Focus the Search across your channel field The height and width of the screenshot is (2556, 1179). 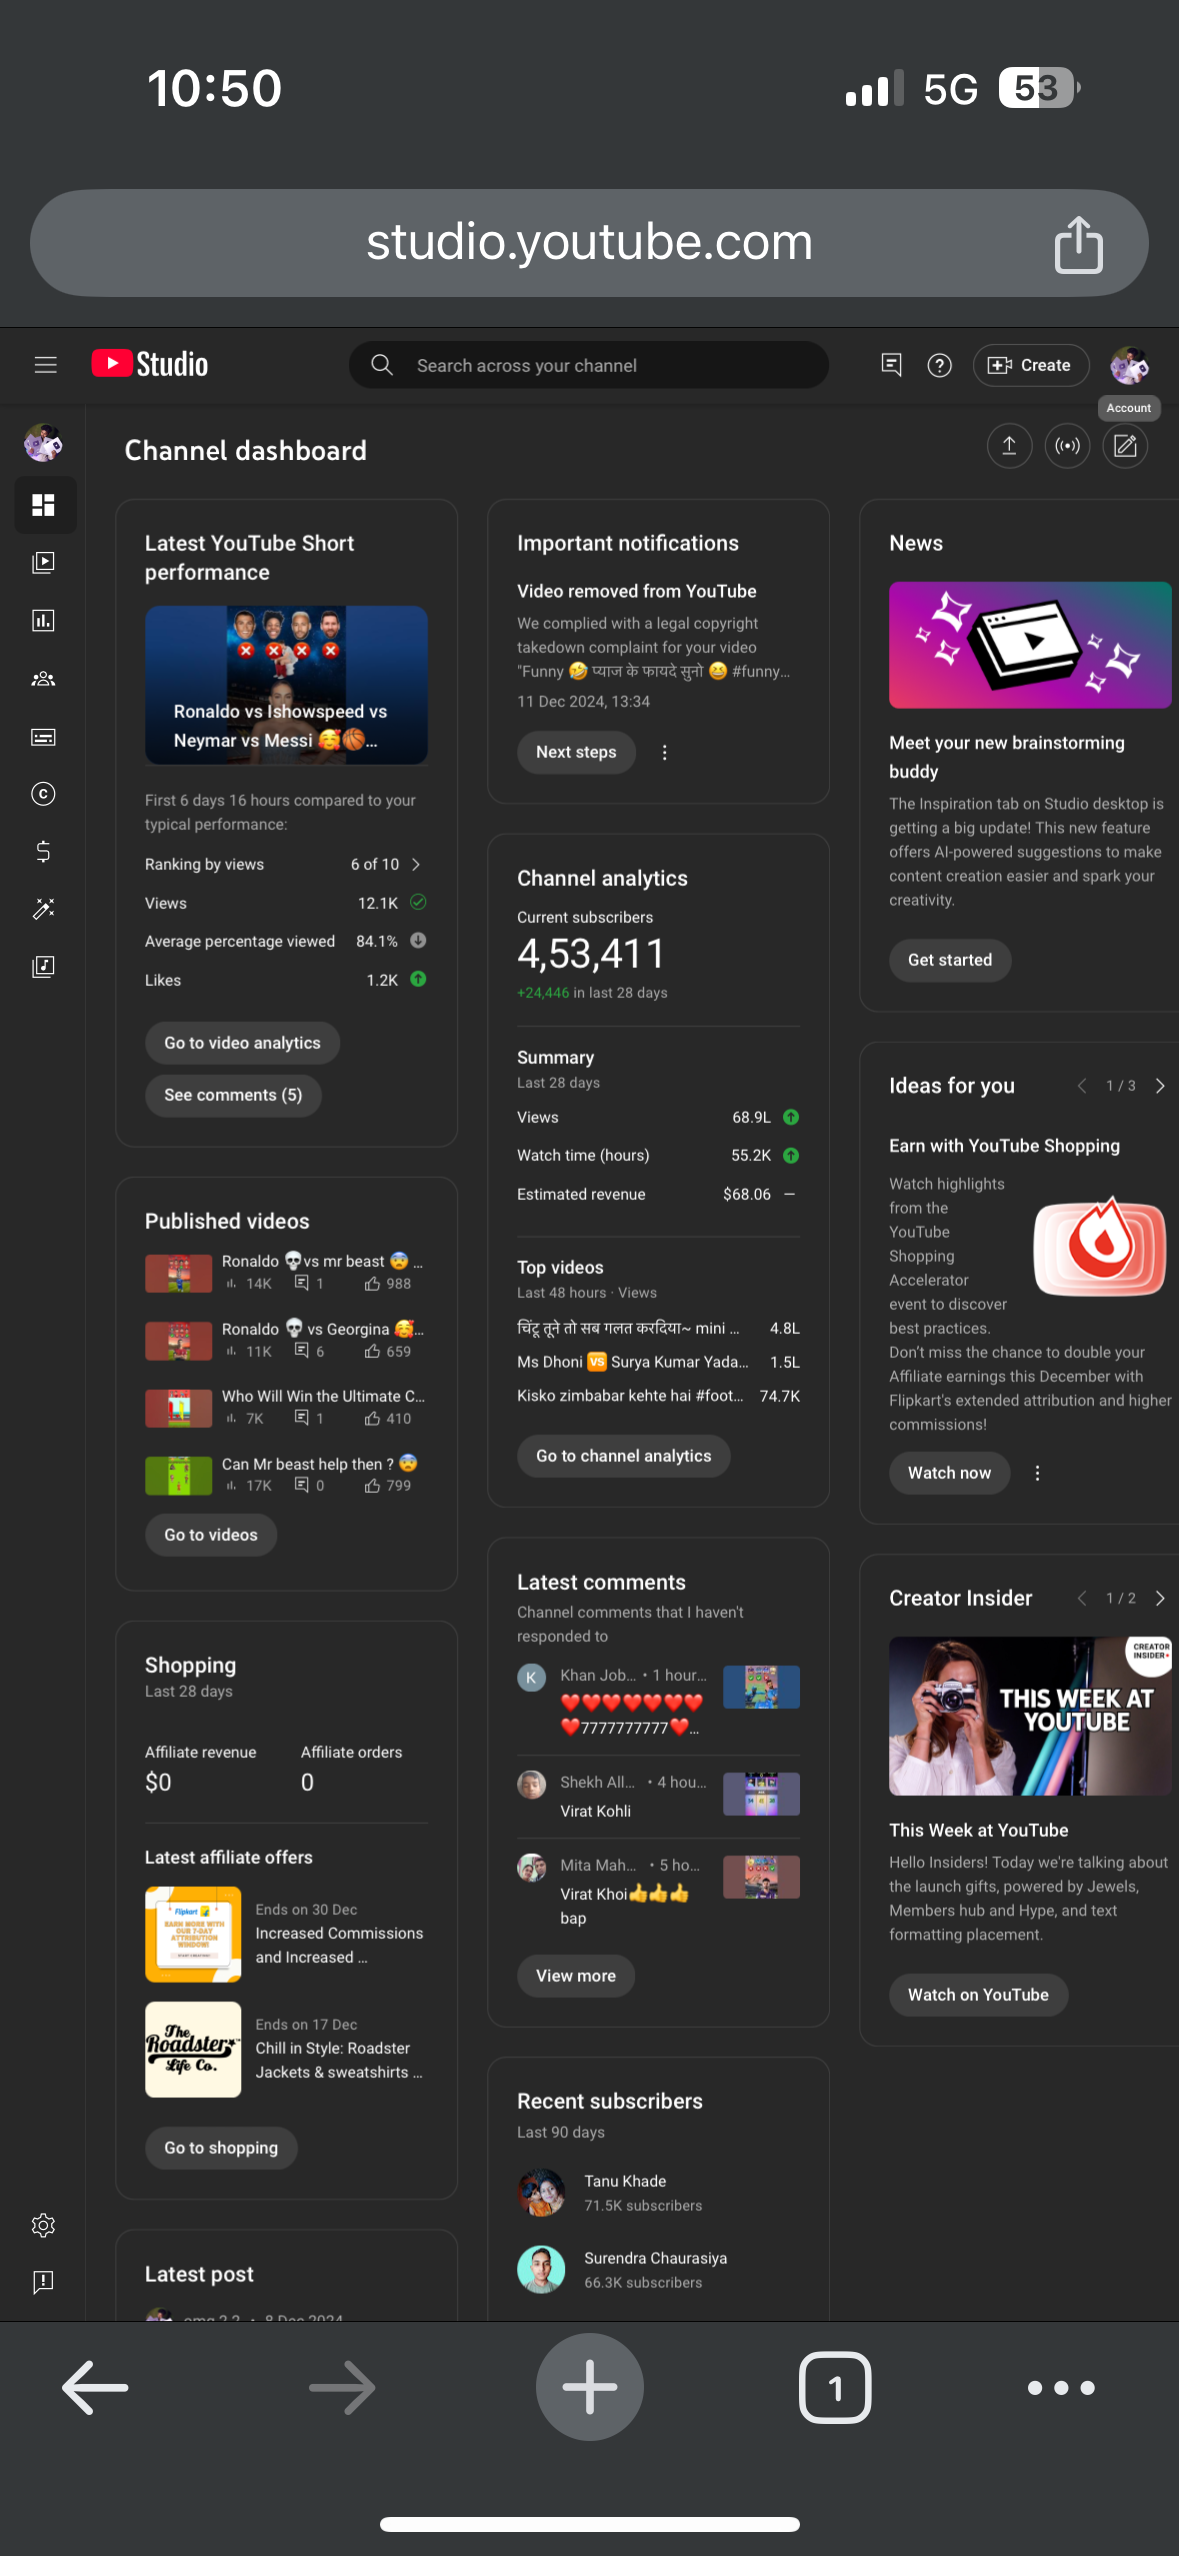pos(588,365)
